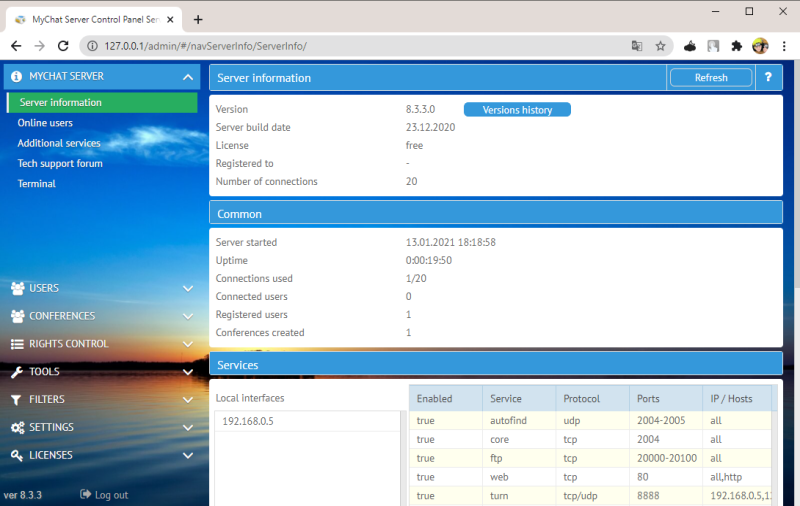Click the Conferences group icon
This screenshot has width=800, height=506.
click(x=17, y=316)
